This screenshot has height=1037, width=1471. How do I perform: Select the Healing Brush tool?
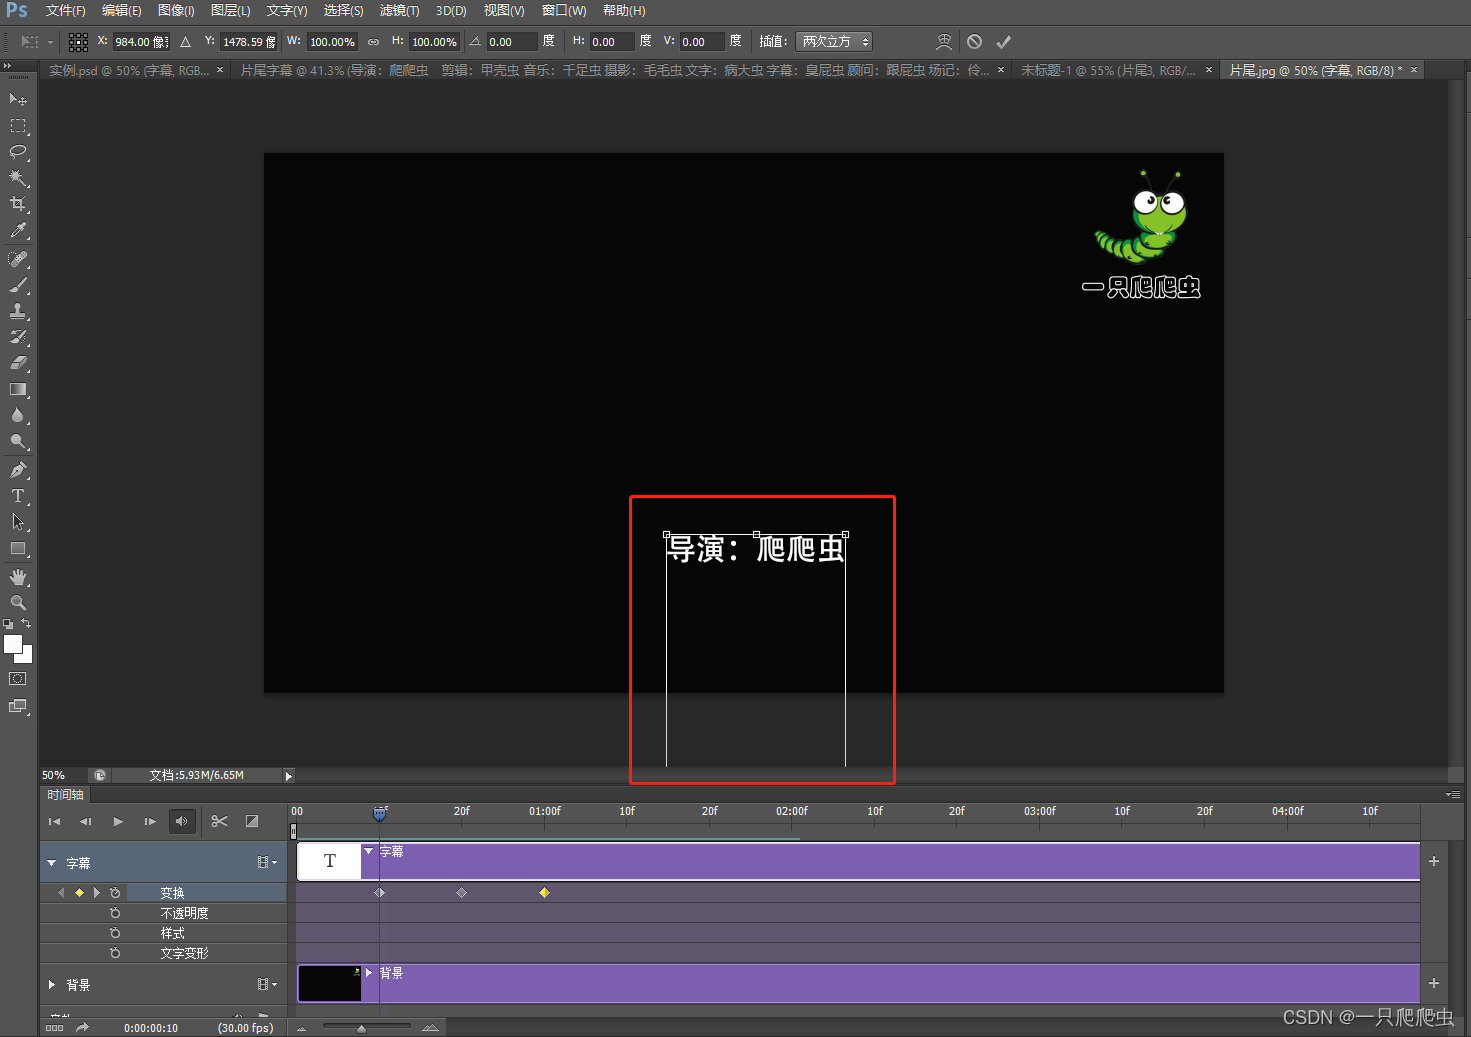point(18,259)
